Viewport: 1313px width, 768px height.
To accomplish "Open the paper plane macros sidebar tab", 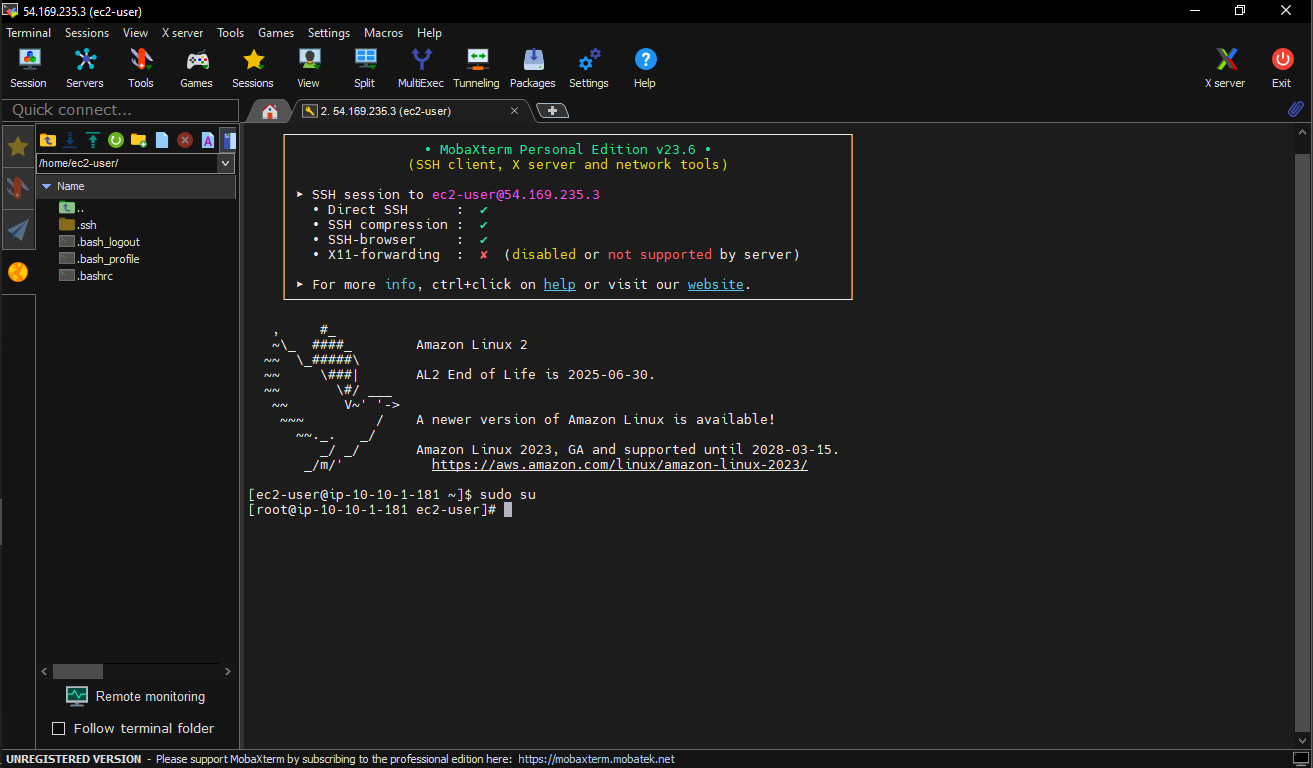I will (x=18, y=230).
